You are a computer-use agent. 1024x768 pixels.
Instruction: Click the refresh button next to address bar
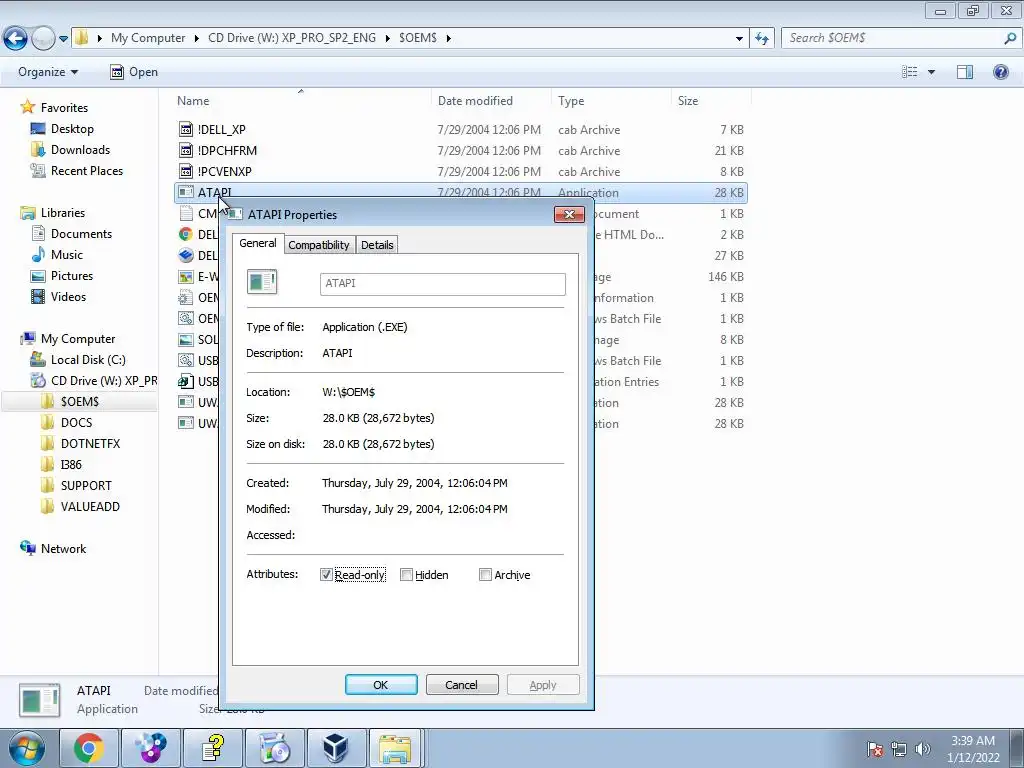click(x=761, y=39)
